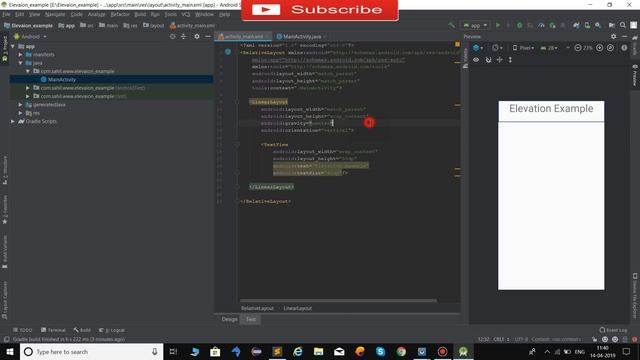640x360 pixels.
Task: Switch to MainActivity.java editor tab
Action: point(302,36)
